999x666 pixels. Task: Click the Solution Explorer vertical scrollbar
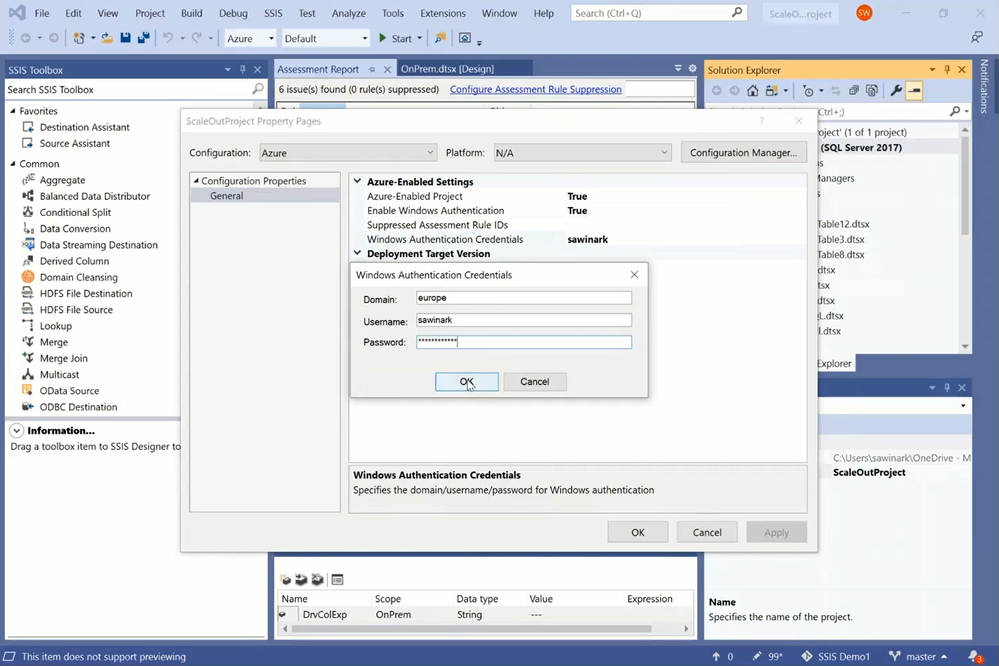(965, 185)
